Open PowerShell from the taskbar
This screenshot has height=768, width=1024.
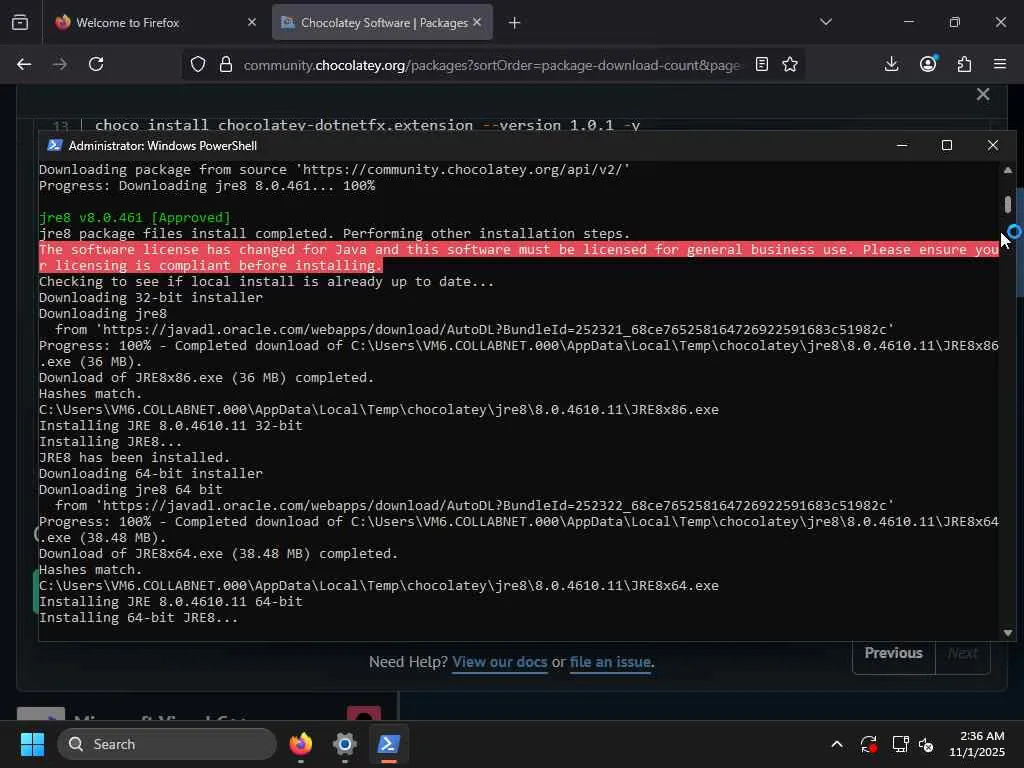click(x=389, y=744)
